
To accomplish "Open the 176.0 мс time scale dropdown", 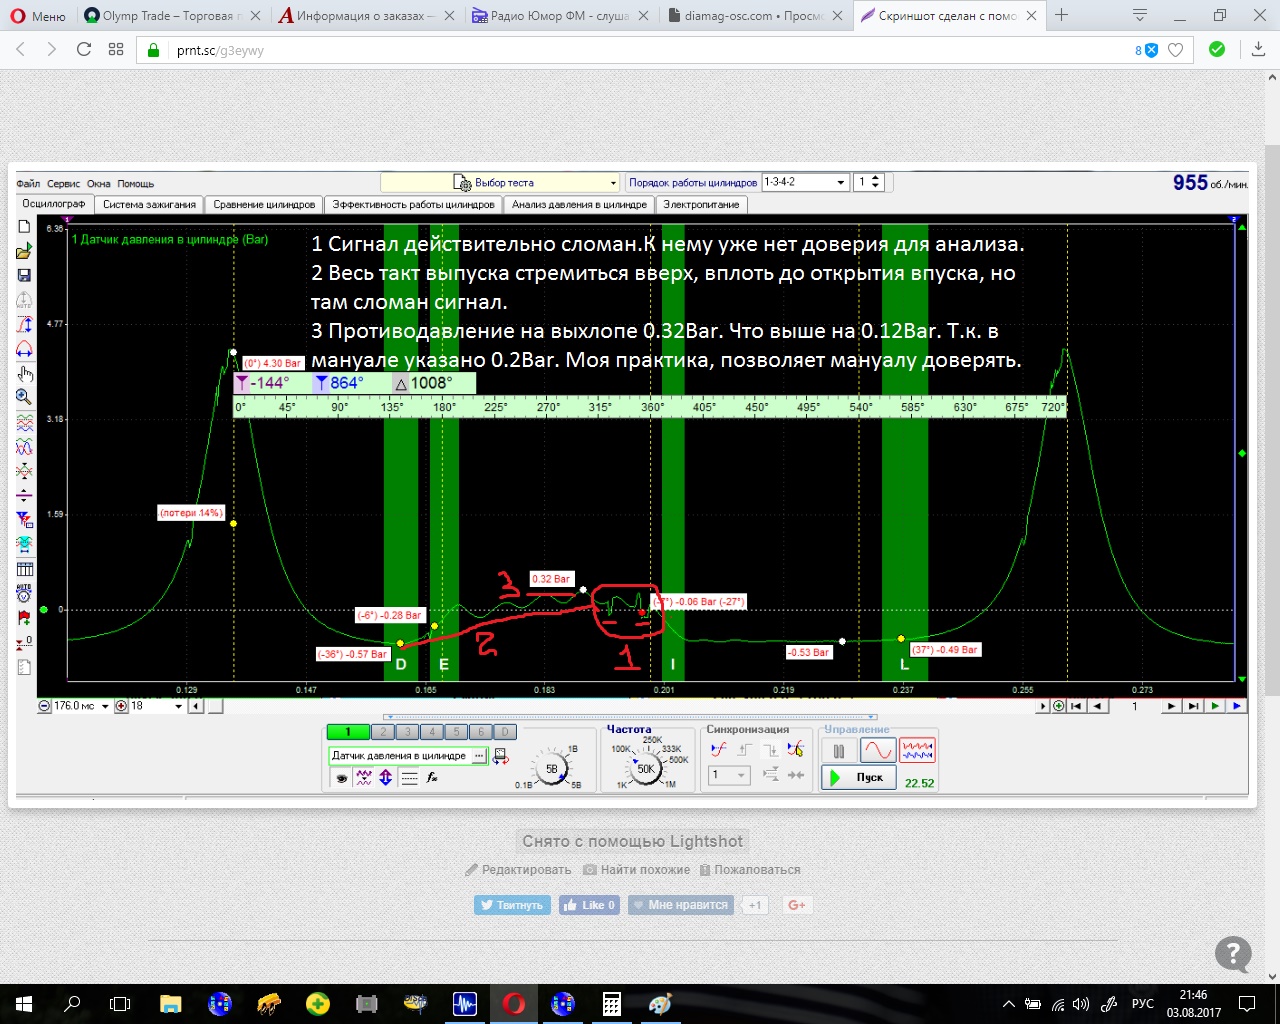I will point(105,706).
